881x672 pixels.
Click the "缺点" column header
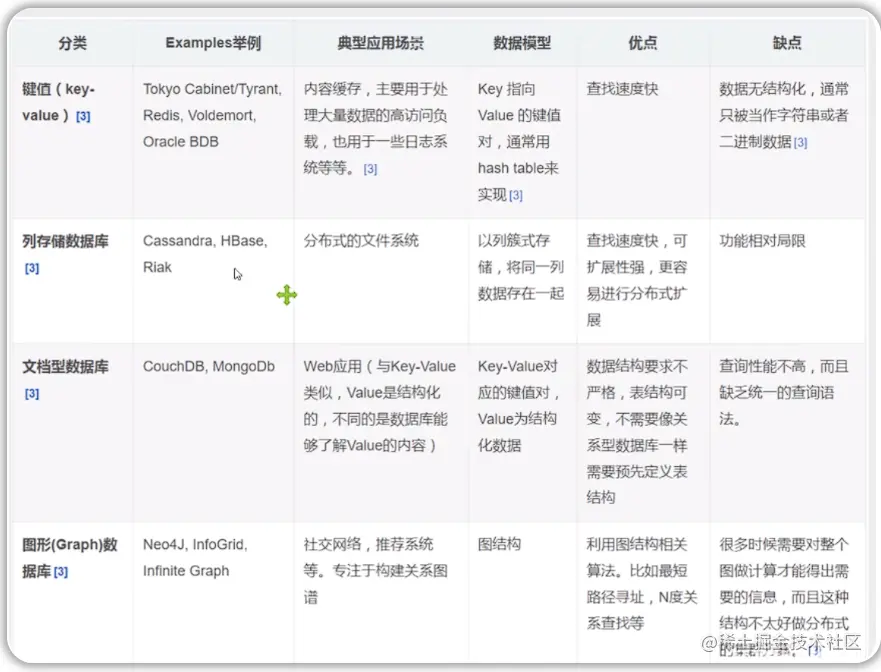[787, 43]
